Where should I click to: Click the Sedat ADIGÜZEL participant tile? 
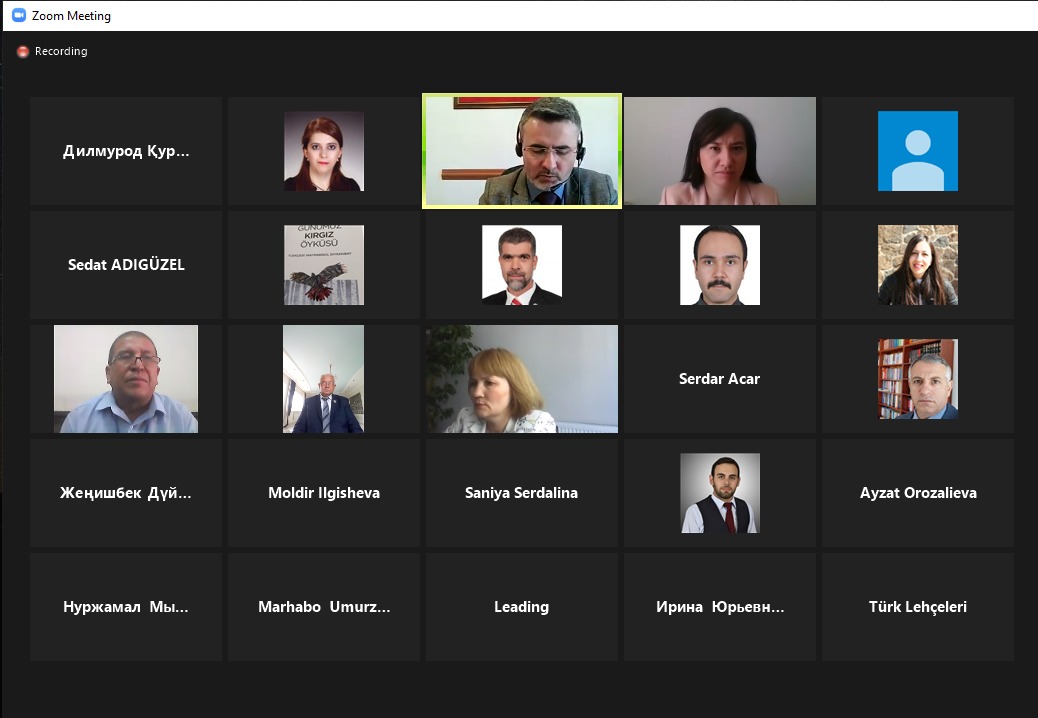click(x=126, y=265)
